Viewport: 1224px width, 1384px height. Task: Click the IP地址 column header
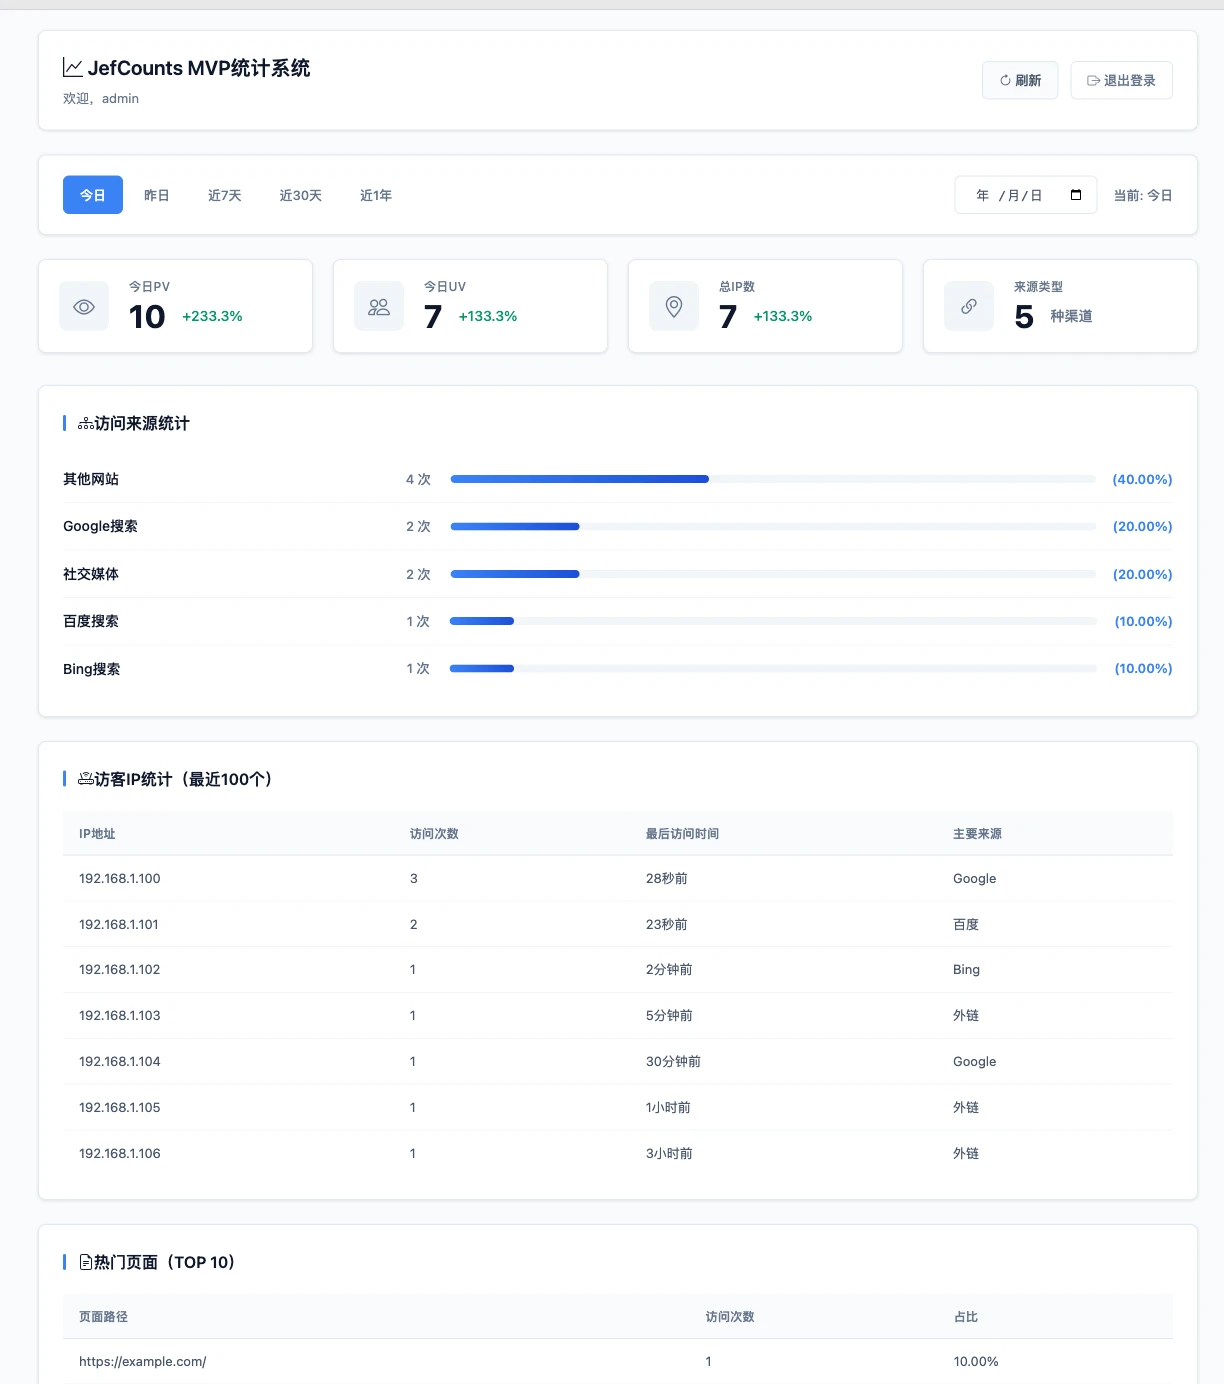coord(97,833)
